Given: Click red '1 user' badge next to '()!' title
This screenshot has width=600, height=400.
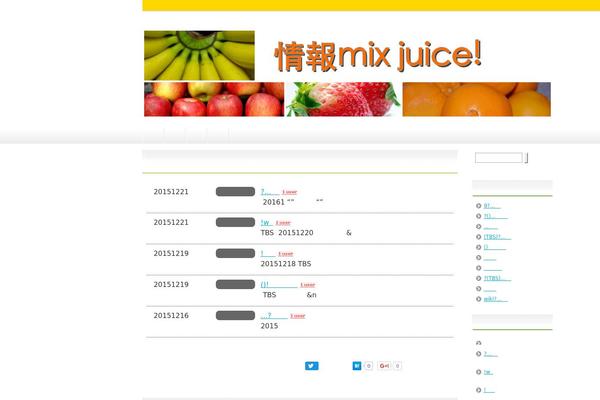Looking at the screenshot, I should click(308, 285).
